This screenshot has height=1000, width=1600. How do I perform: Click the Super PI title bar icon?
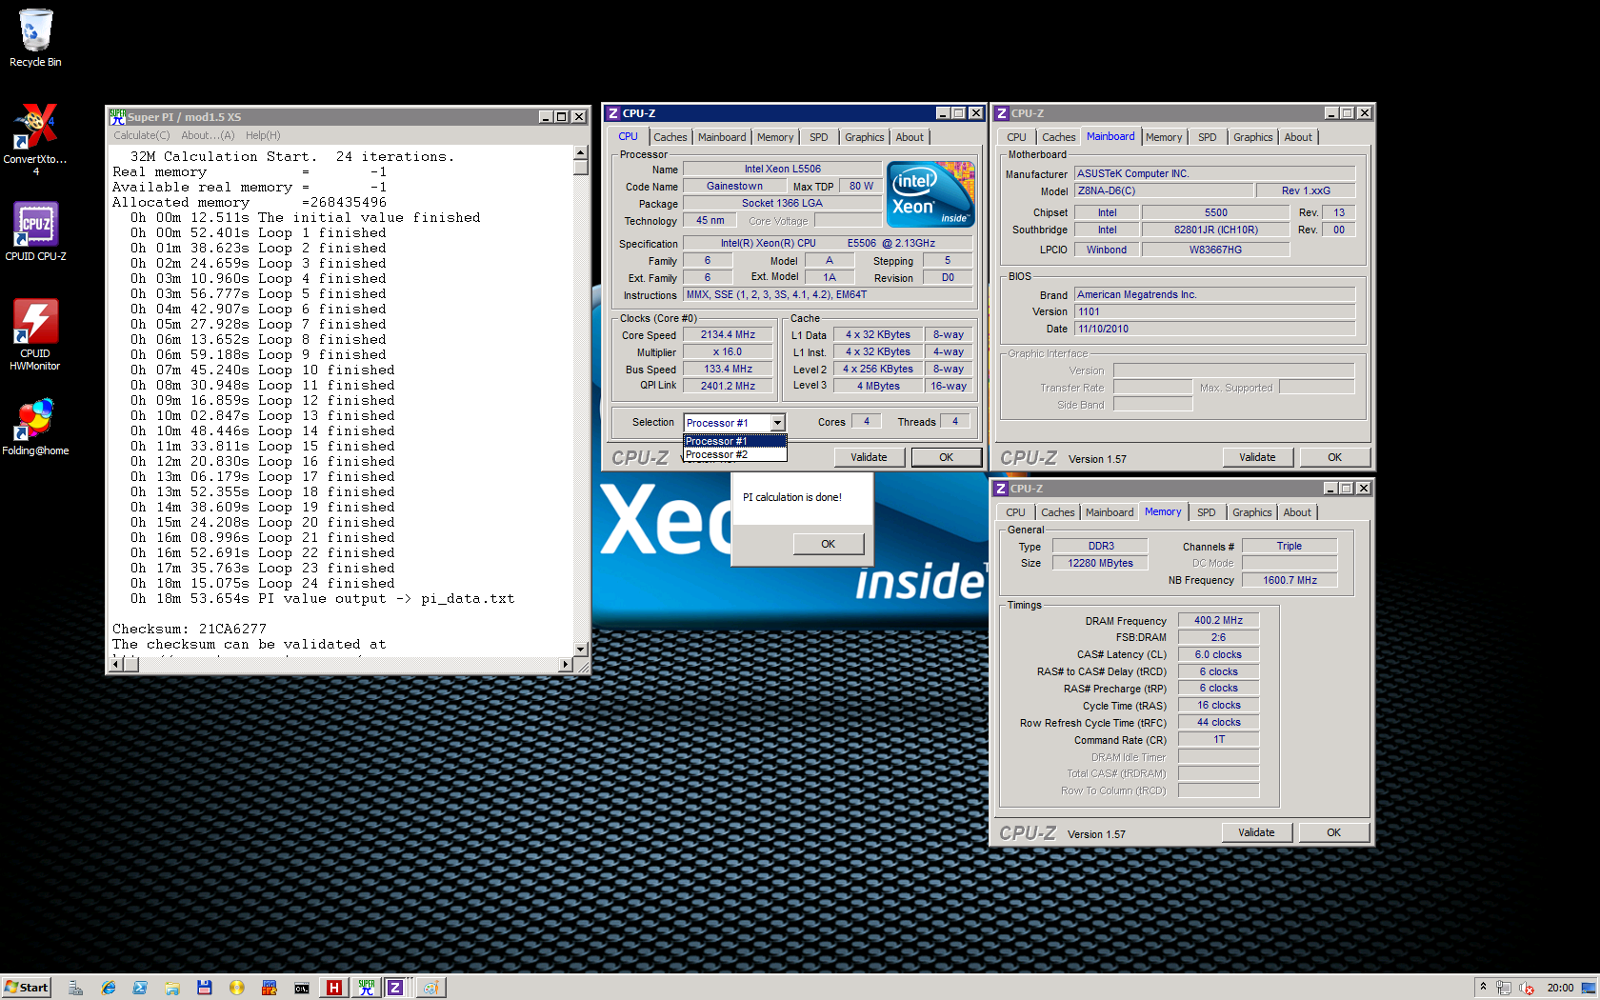pyautogui.click(x=117, y=116)
